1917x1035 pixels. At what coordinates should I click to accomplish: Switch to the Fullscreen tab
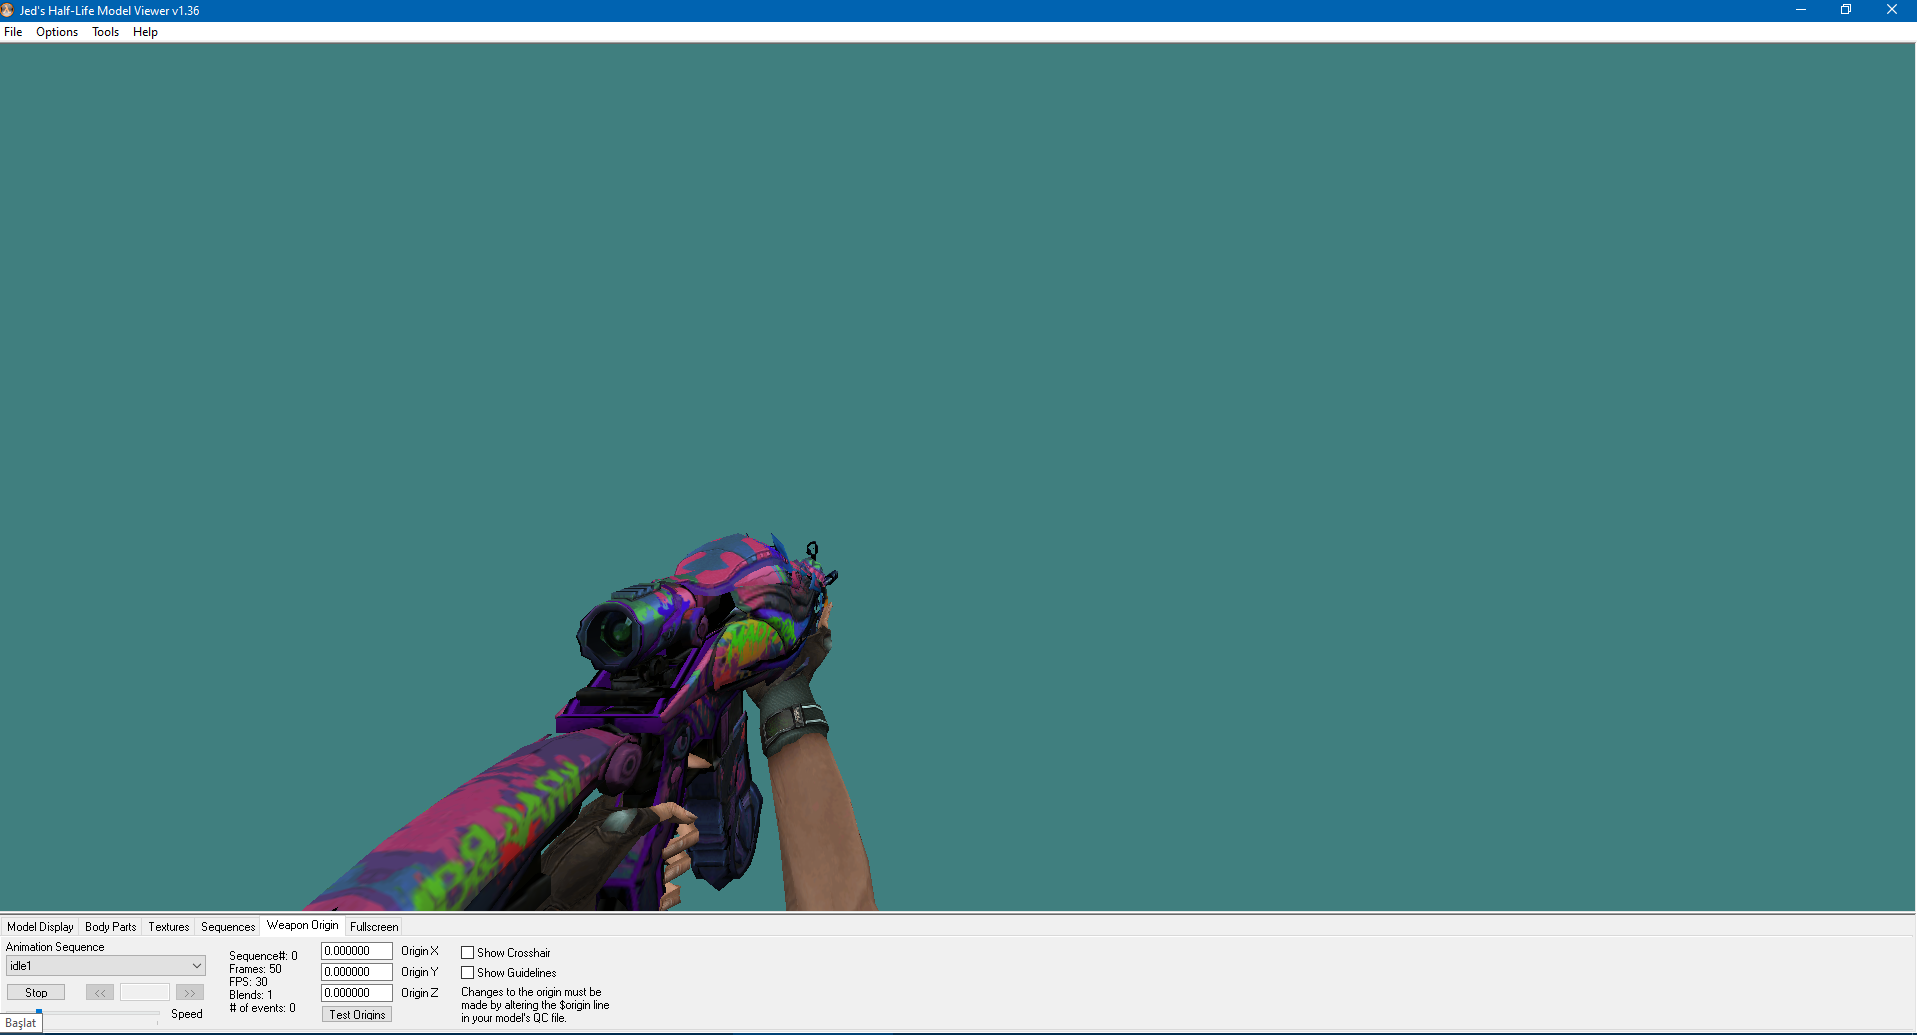(374, 927)
